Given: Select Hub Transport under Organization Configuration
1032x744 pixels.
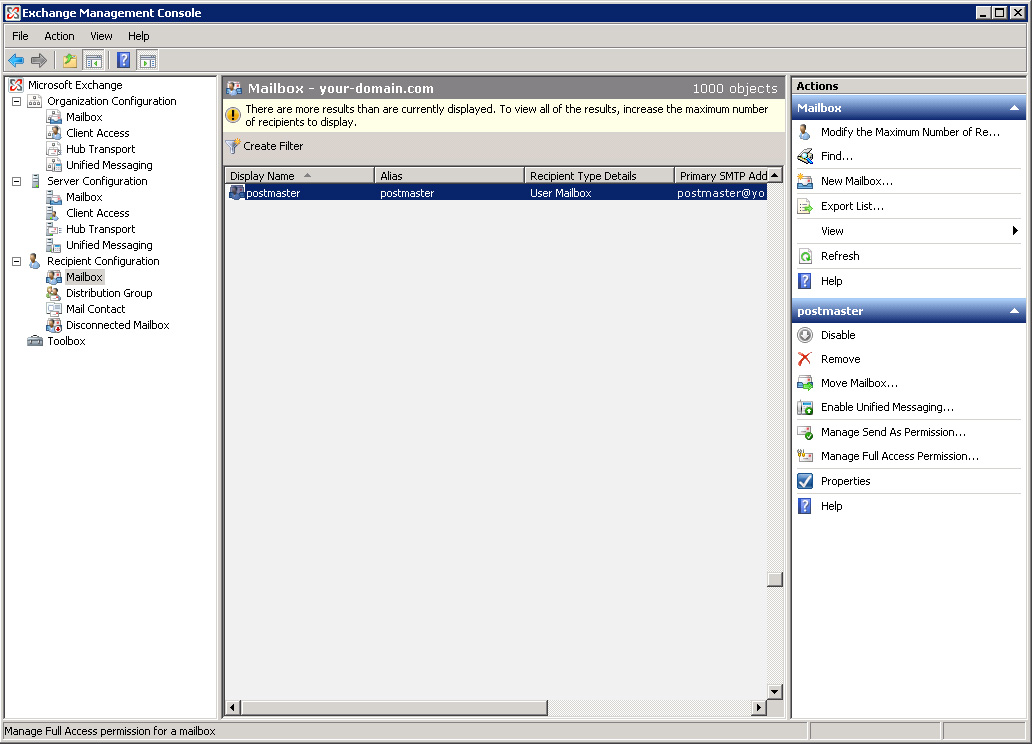Looking at the screenshot, I should pos(100,149).
